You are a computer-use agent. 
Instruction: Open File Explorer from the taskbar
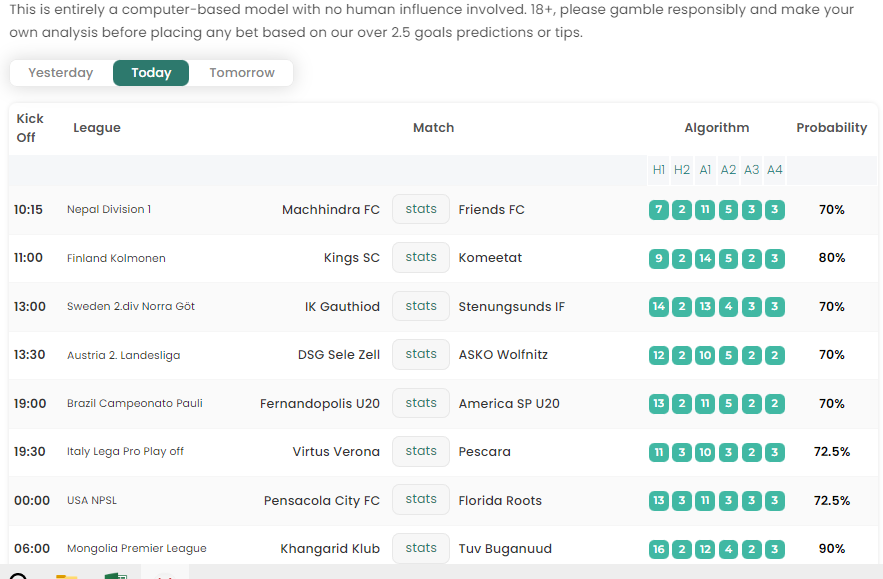[x=67, y=575]
